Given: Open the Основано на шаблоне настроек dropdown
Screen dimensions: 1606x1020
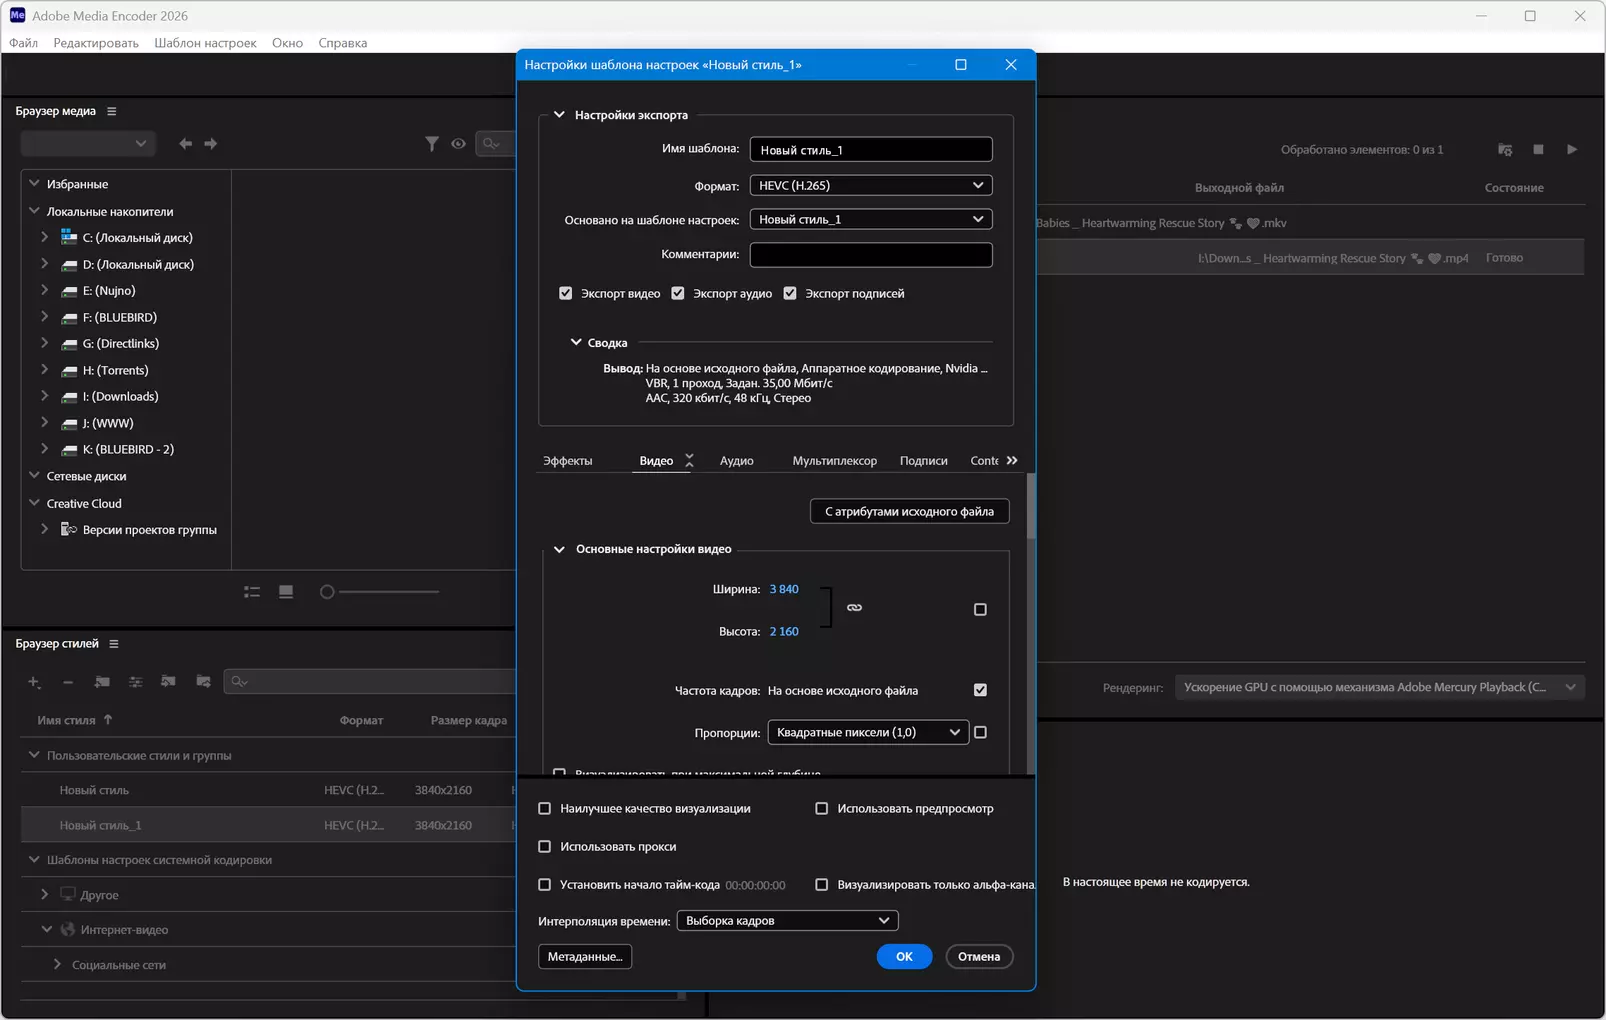Looking at the screenshot, I should click(x=871, y=219).
